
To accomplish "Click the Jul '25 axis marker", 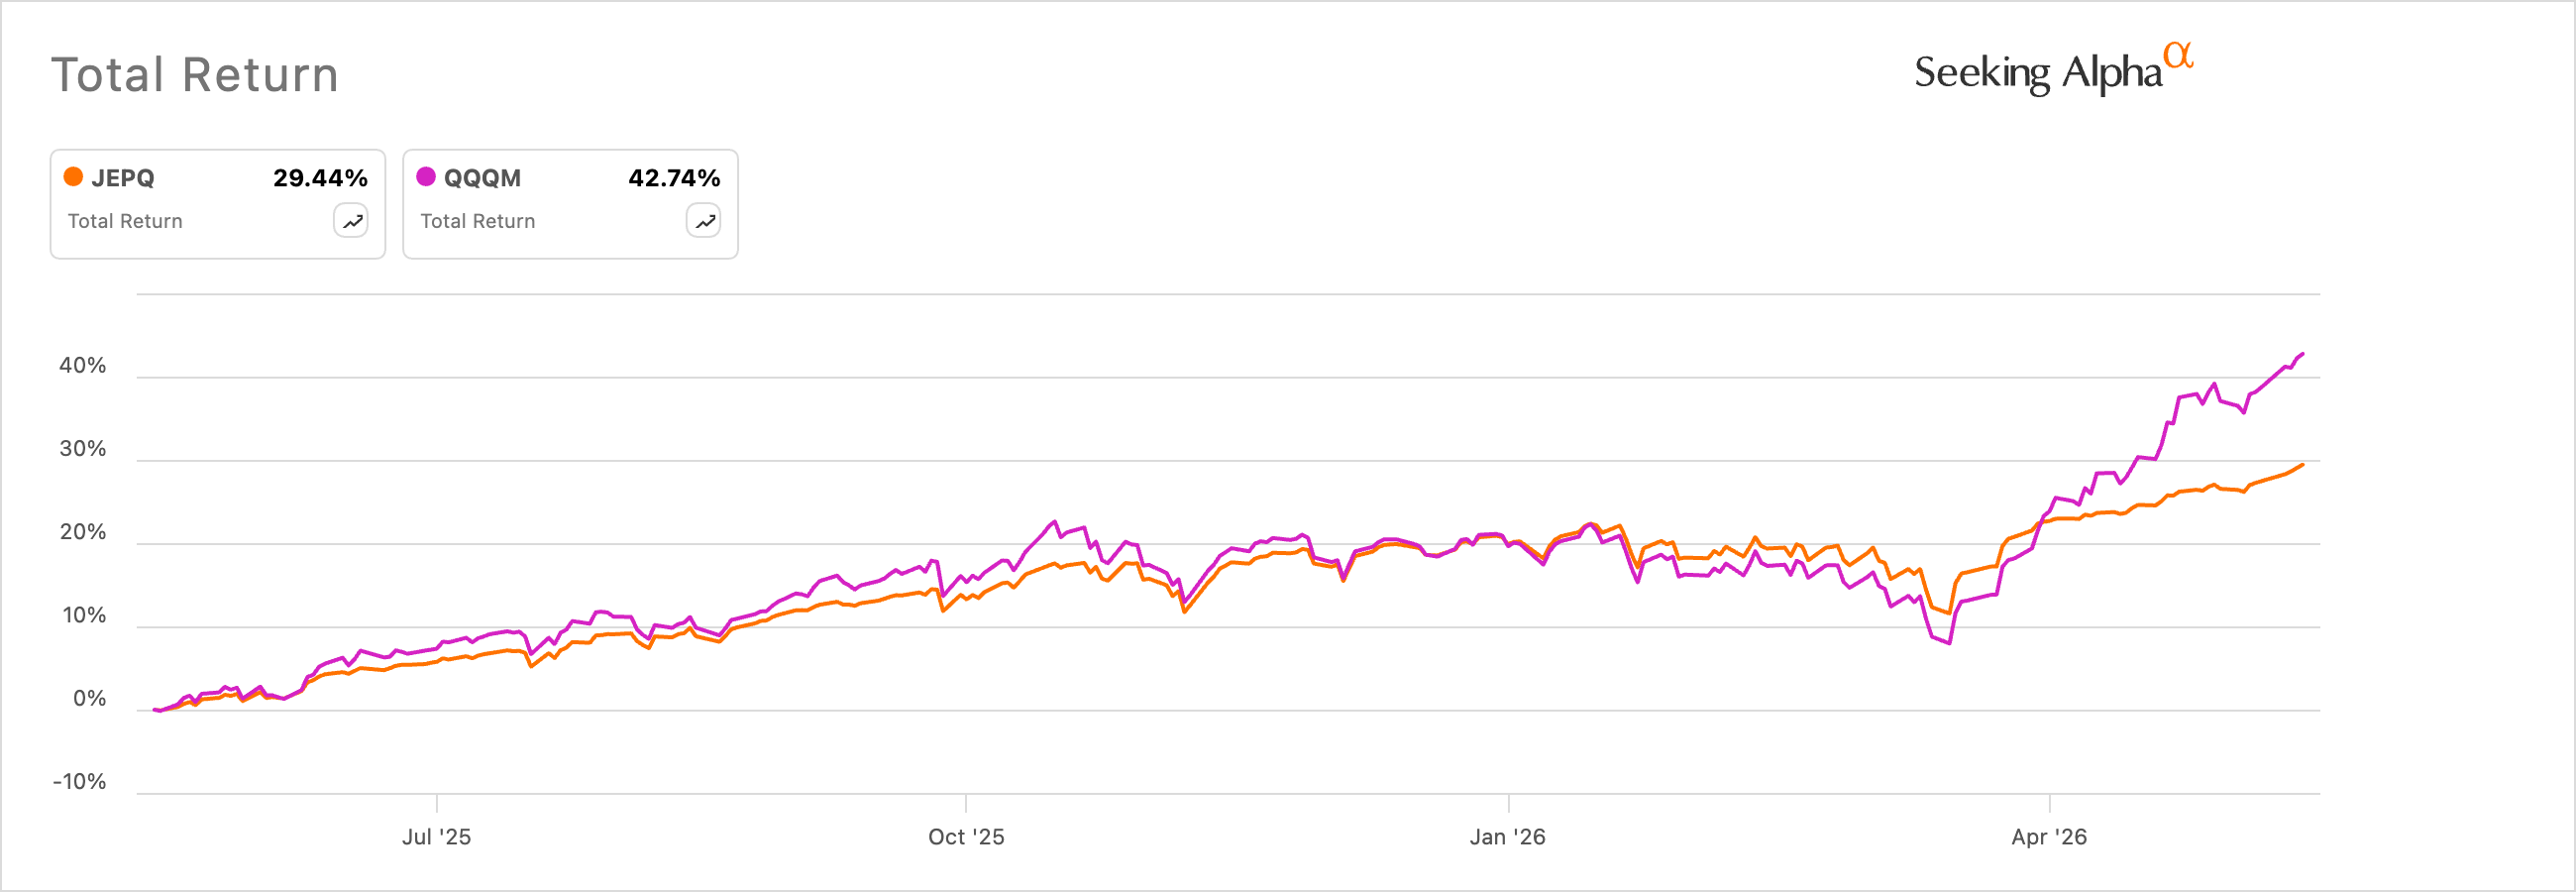I will [436, 837].
